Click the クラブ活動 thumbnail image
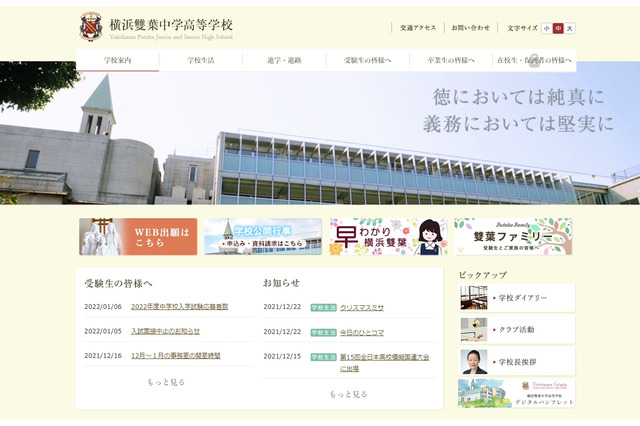640x426 pixels. (474, 329)
